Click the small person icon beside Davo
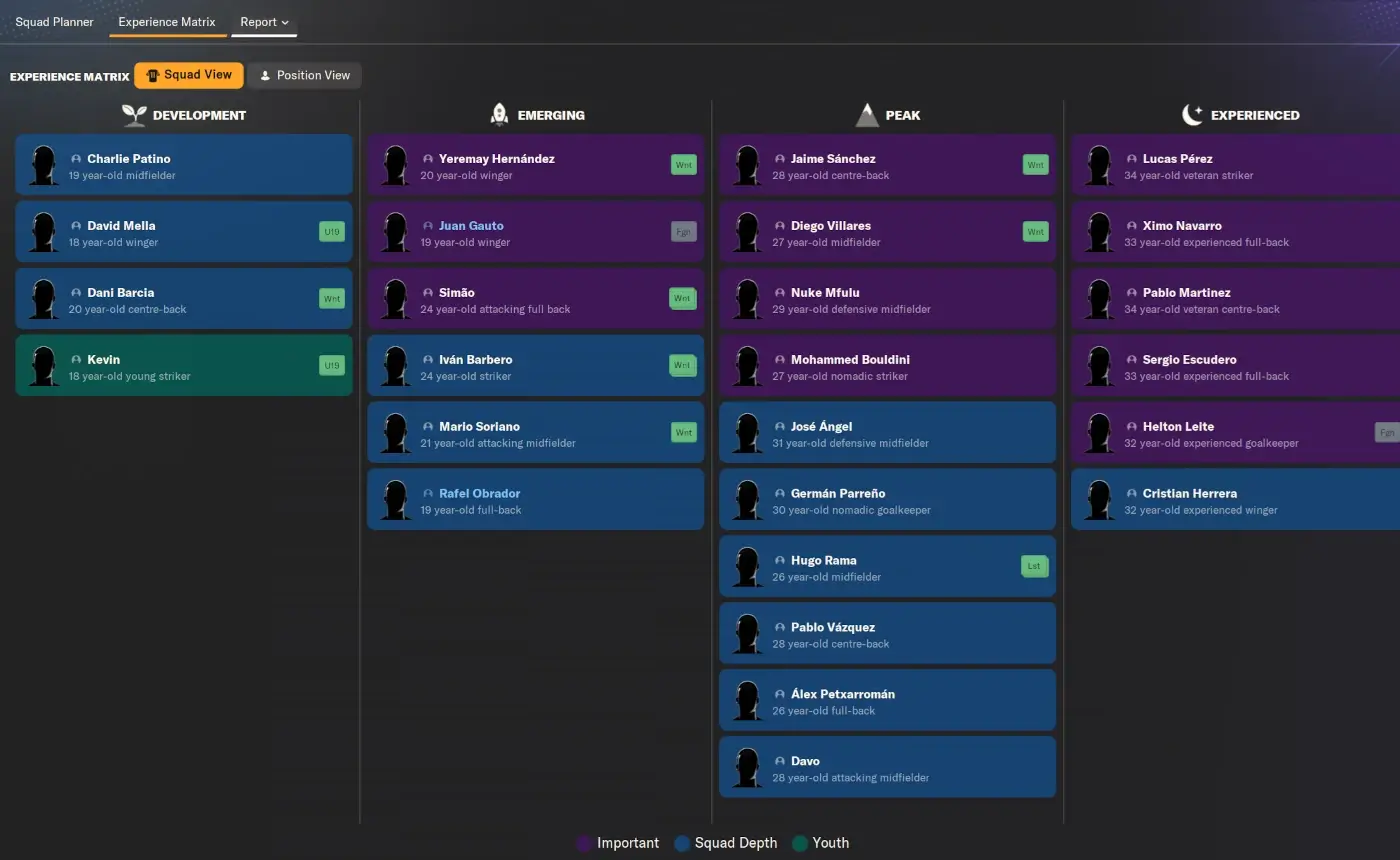The height and width of the screenshot is (860, 1400). pyautogui.click(x=780, y=761)
